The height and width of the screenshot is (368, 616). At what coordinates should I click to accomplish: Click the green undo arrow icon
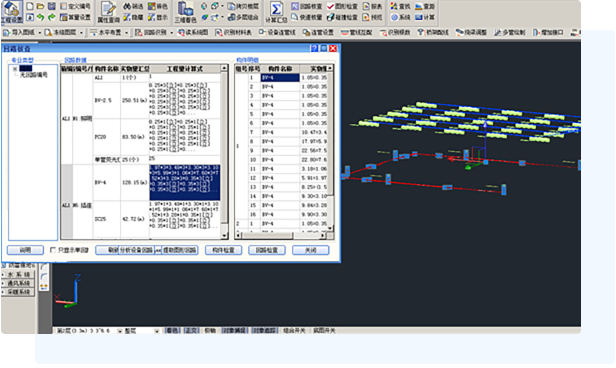40,17
